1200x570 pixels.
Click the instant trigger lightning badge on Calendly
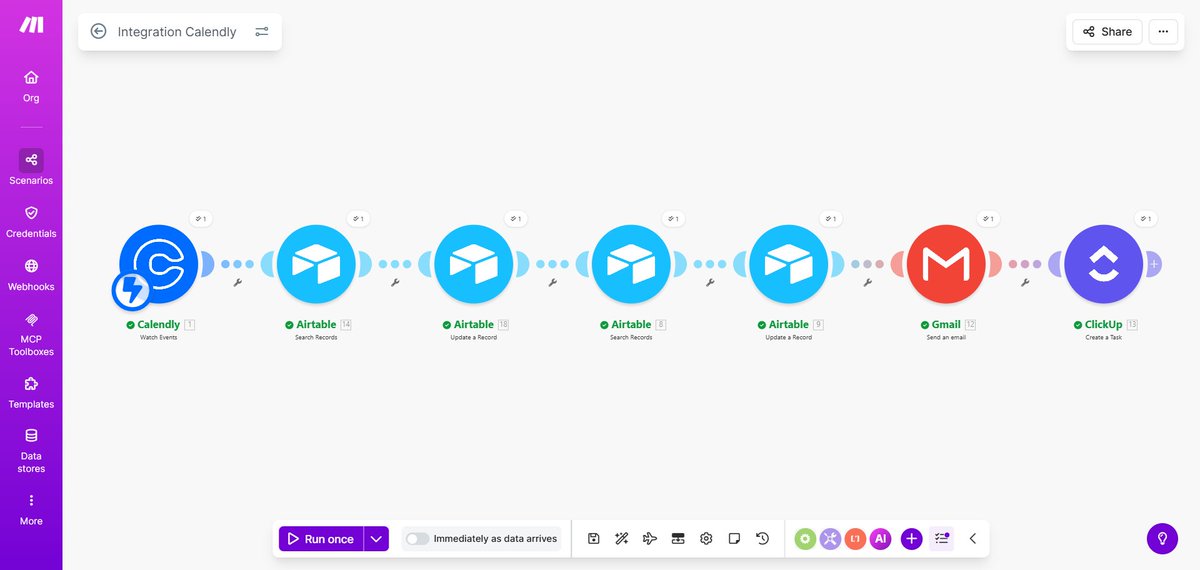[131, 290]
